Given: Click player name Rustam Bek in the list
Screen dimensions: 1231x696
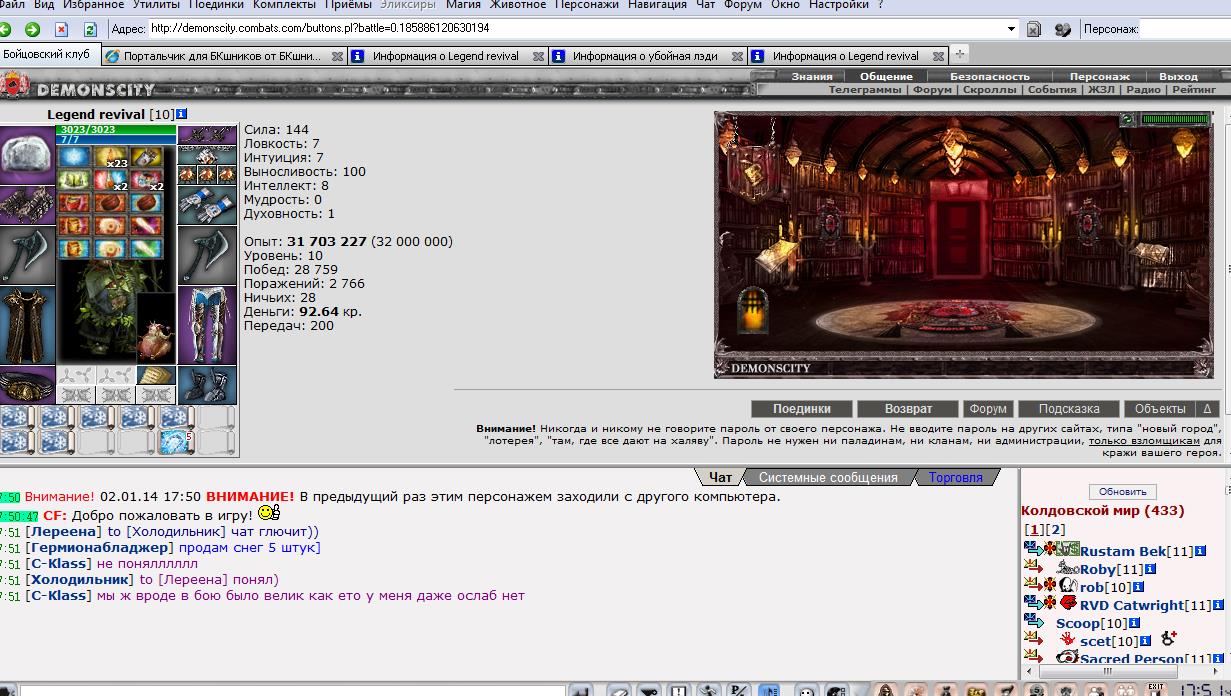Looking at the screenshot, I should pyautogui.click(x=1123, y=551).
